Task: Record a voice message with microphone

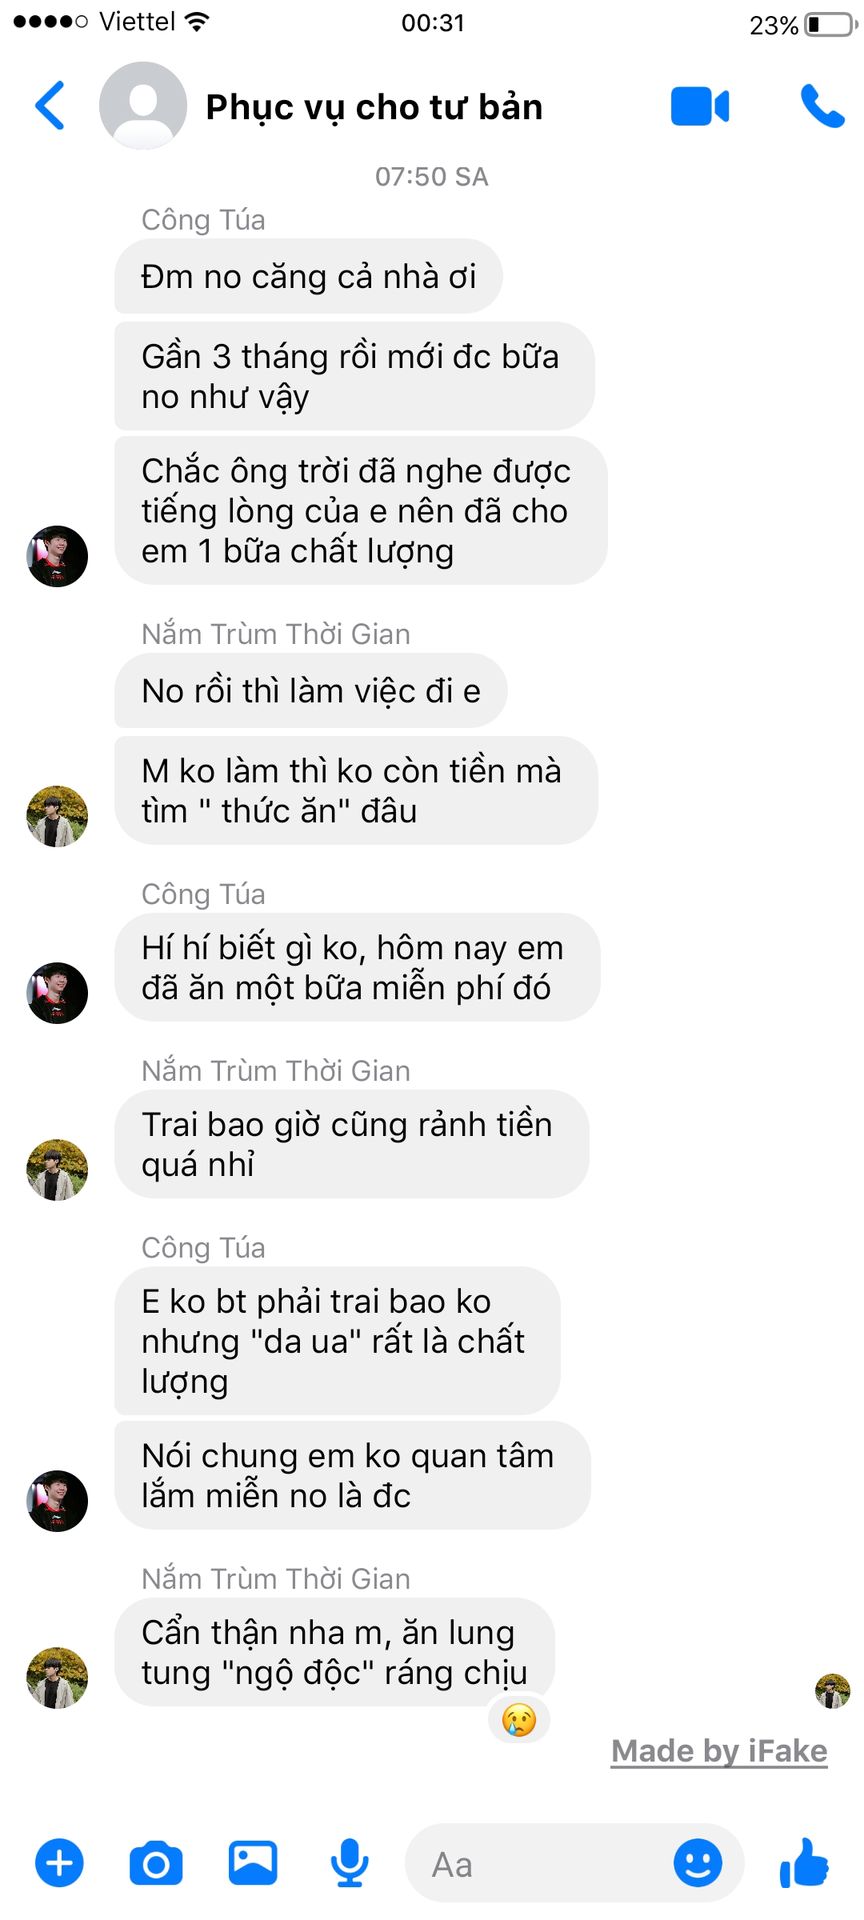Action: coord(350,1863)
